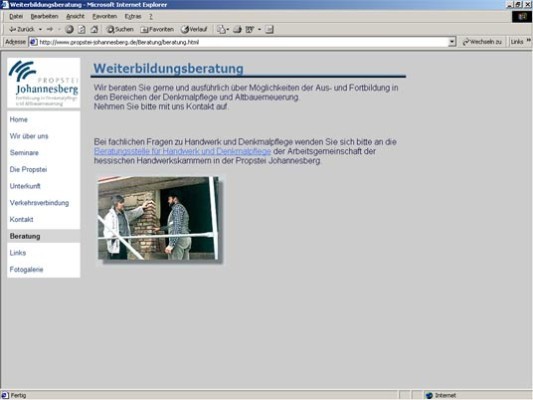Open the Favoriten menu in menu bar
Screen dimensions: 533x400
point(104,16)
